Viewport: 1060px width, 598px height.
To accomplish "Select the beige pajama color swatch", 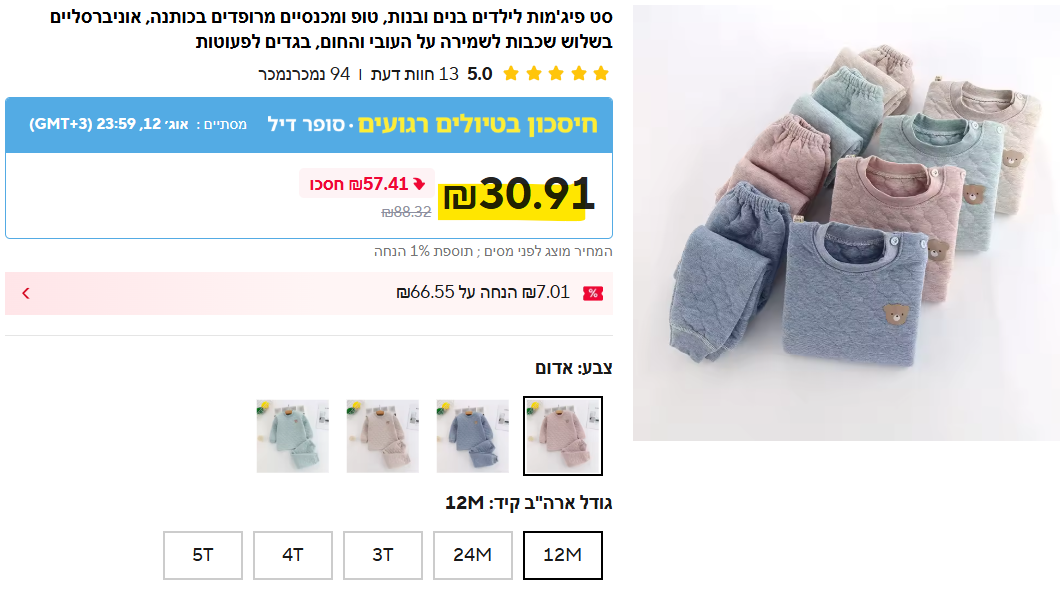I will click(383, 436).
